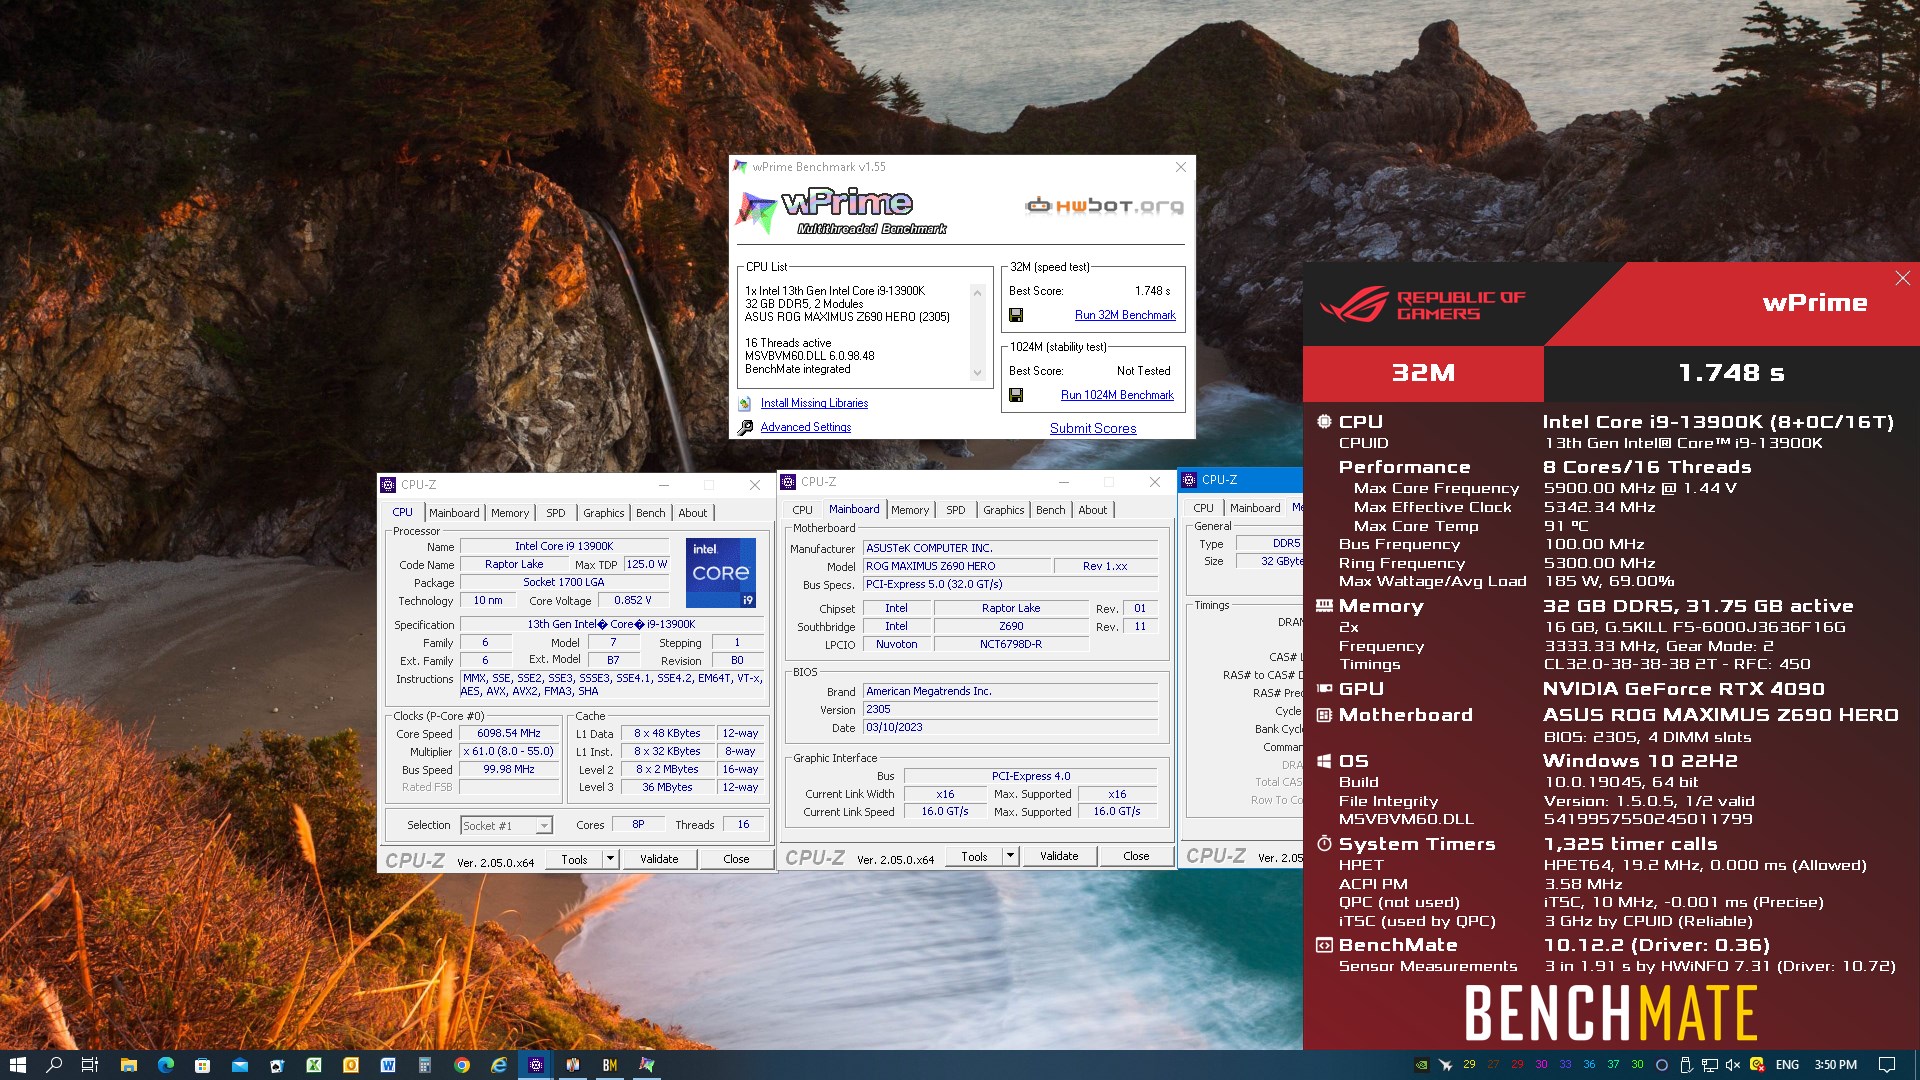Screen dimensions: 1920x1080
Task: Open About tab in first CPU-Z window
Action: point(693,513)
